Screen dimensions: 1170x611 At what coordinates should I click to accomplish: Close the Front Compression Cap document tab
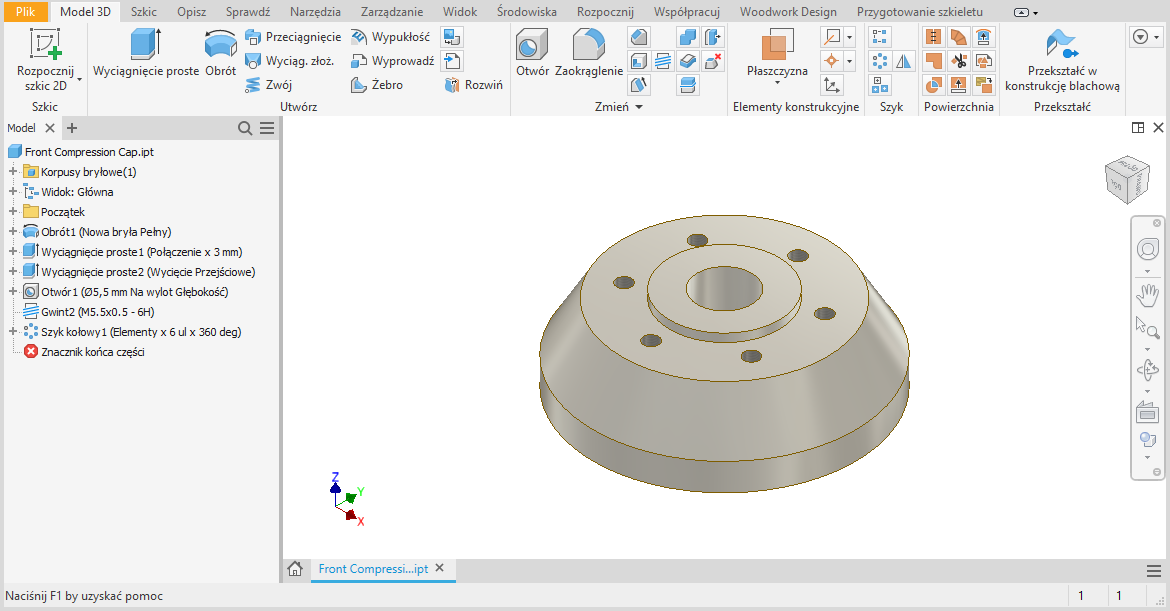(x=439, y=568)
